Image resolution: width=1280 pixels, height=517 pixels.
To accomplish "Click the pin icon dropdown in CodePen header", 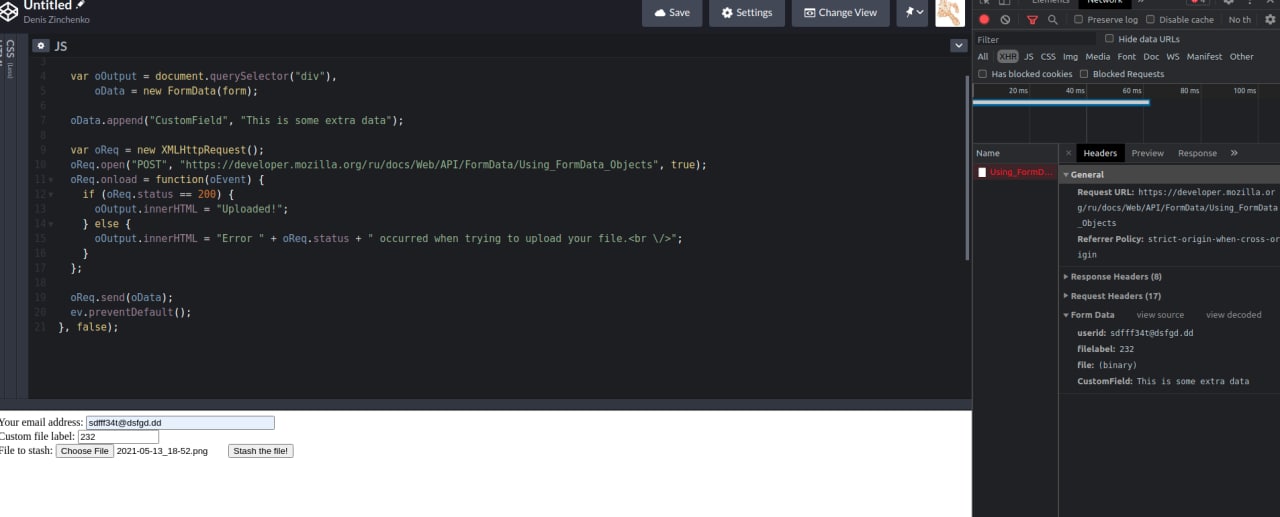I will [x=913, y=13].
